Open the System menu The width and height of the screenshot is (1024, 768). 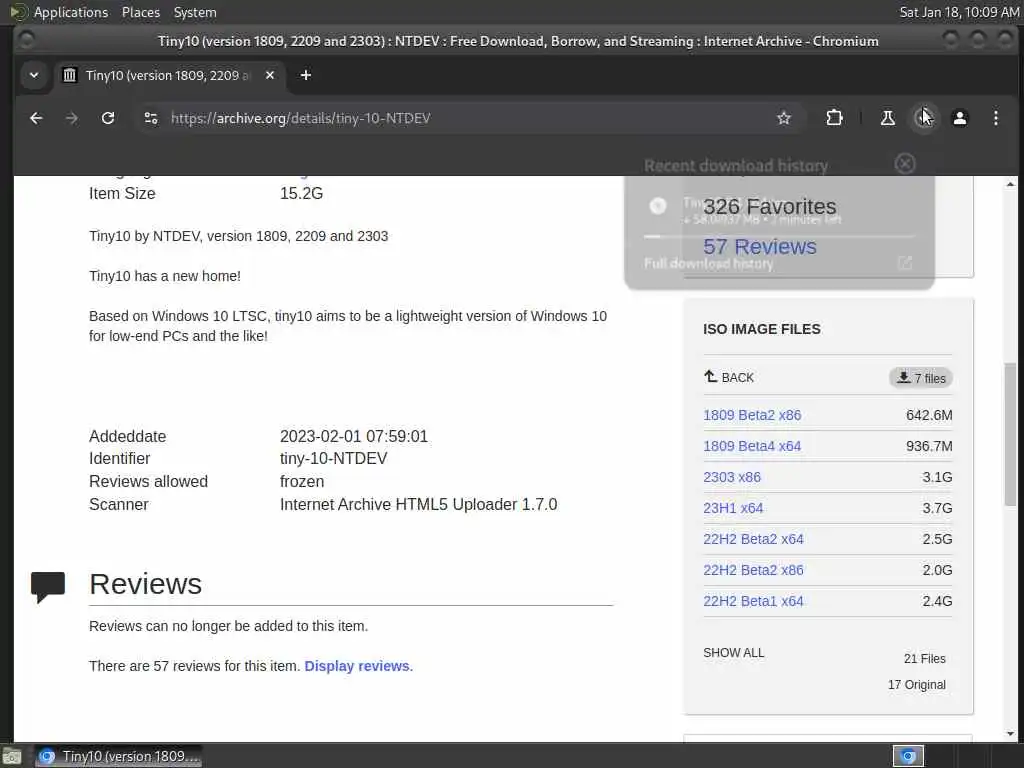pos(195,12)
